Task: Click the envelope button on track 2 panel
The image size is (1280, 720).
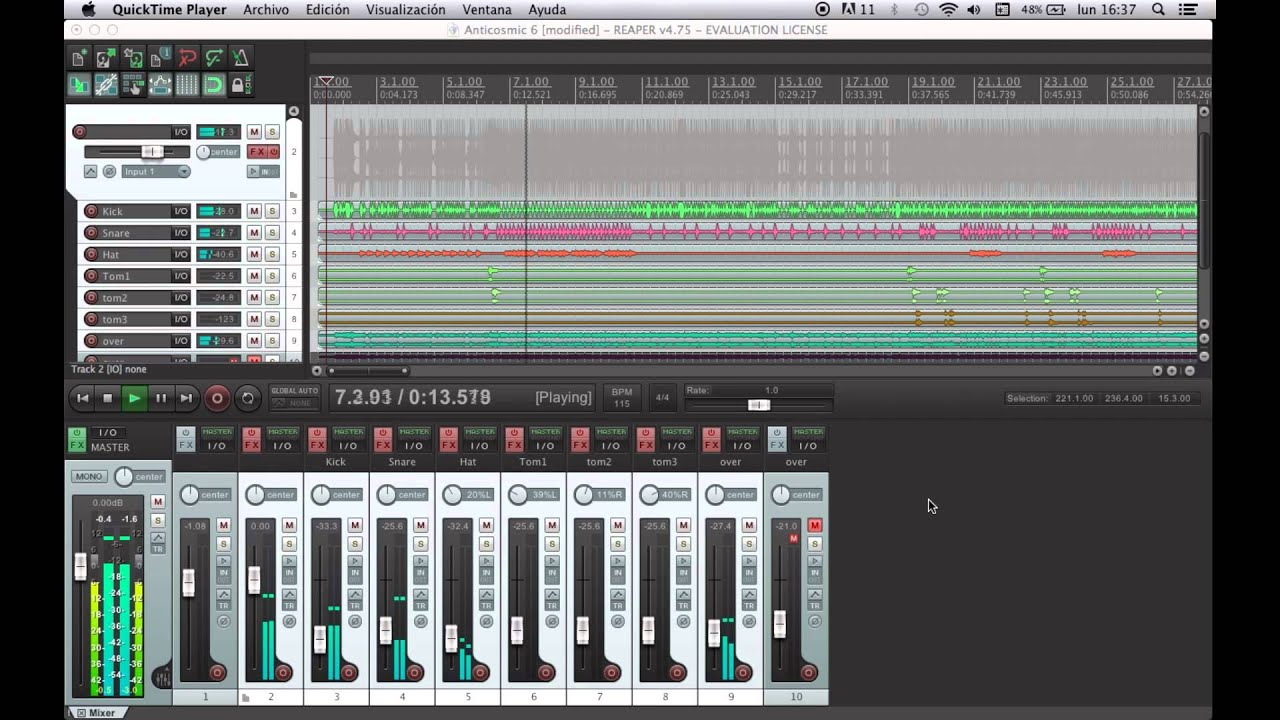Action: pyautogui.click(x=90, y=172)
